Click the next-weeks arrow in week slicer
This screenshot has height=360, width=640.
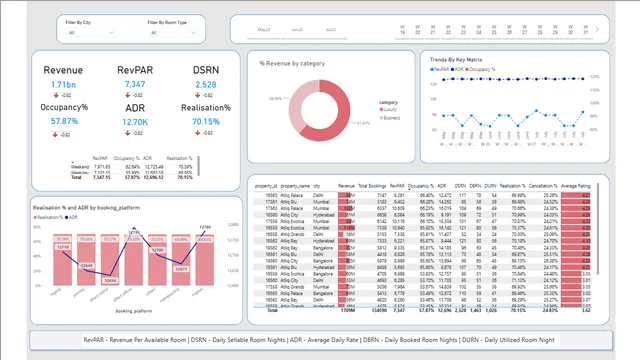point(597,29)
